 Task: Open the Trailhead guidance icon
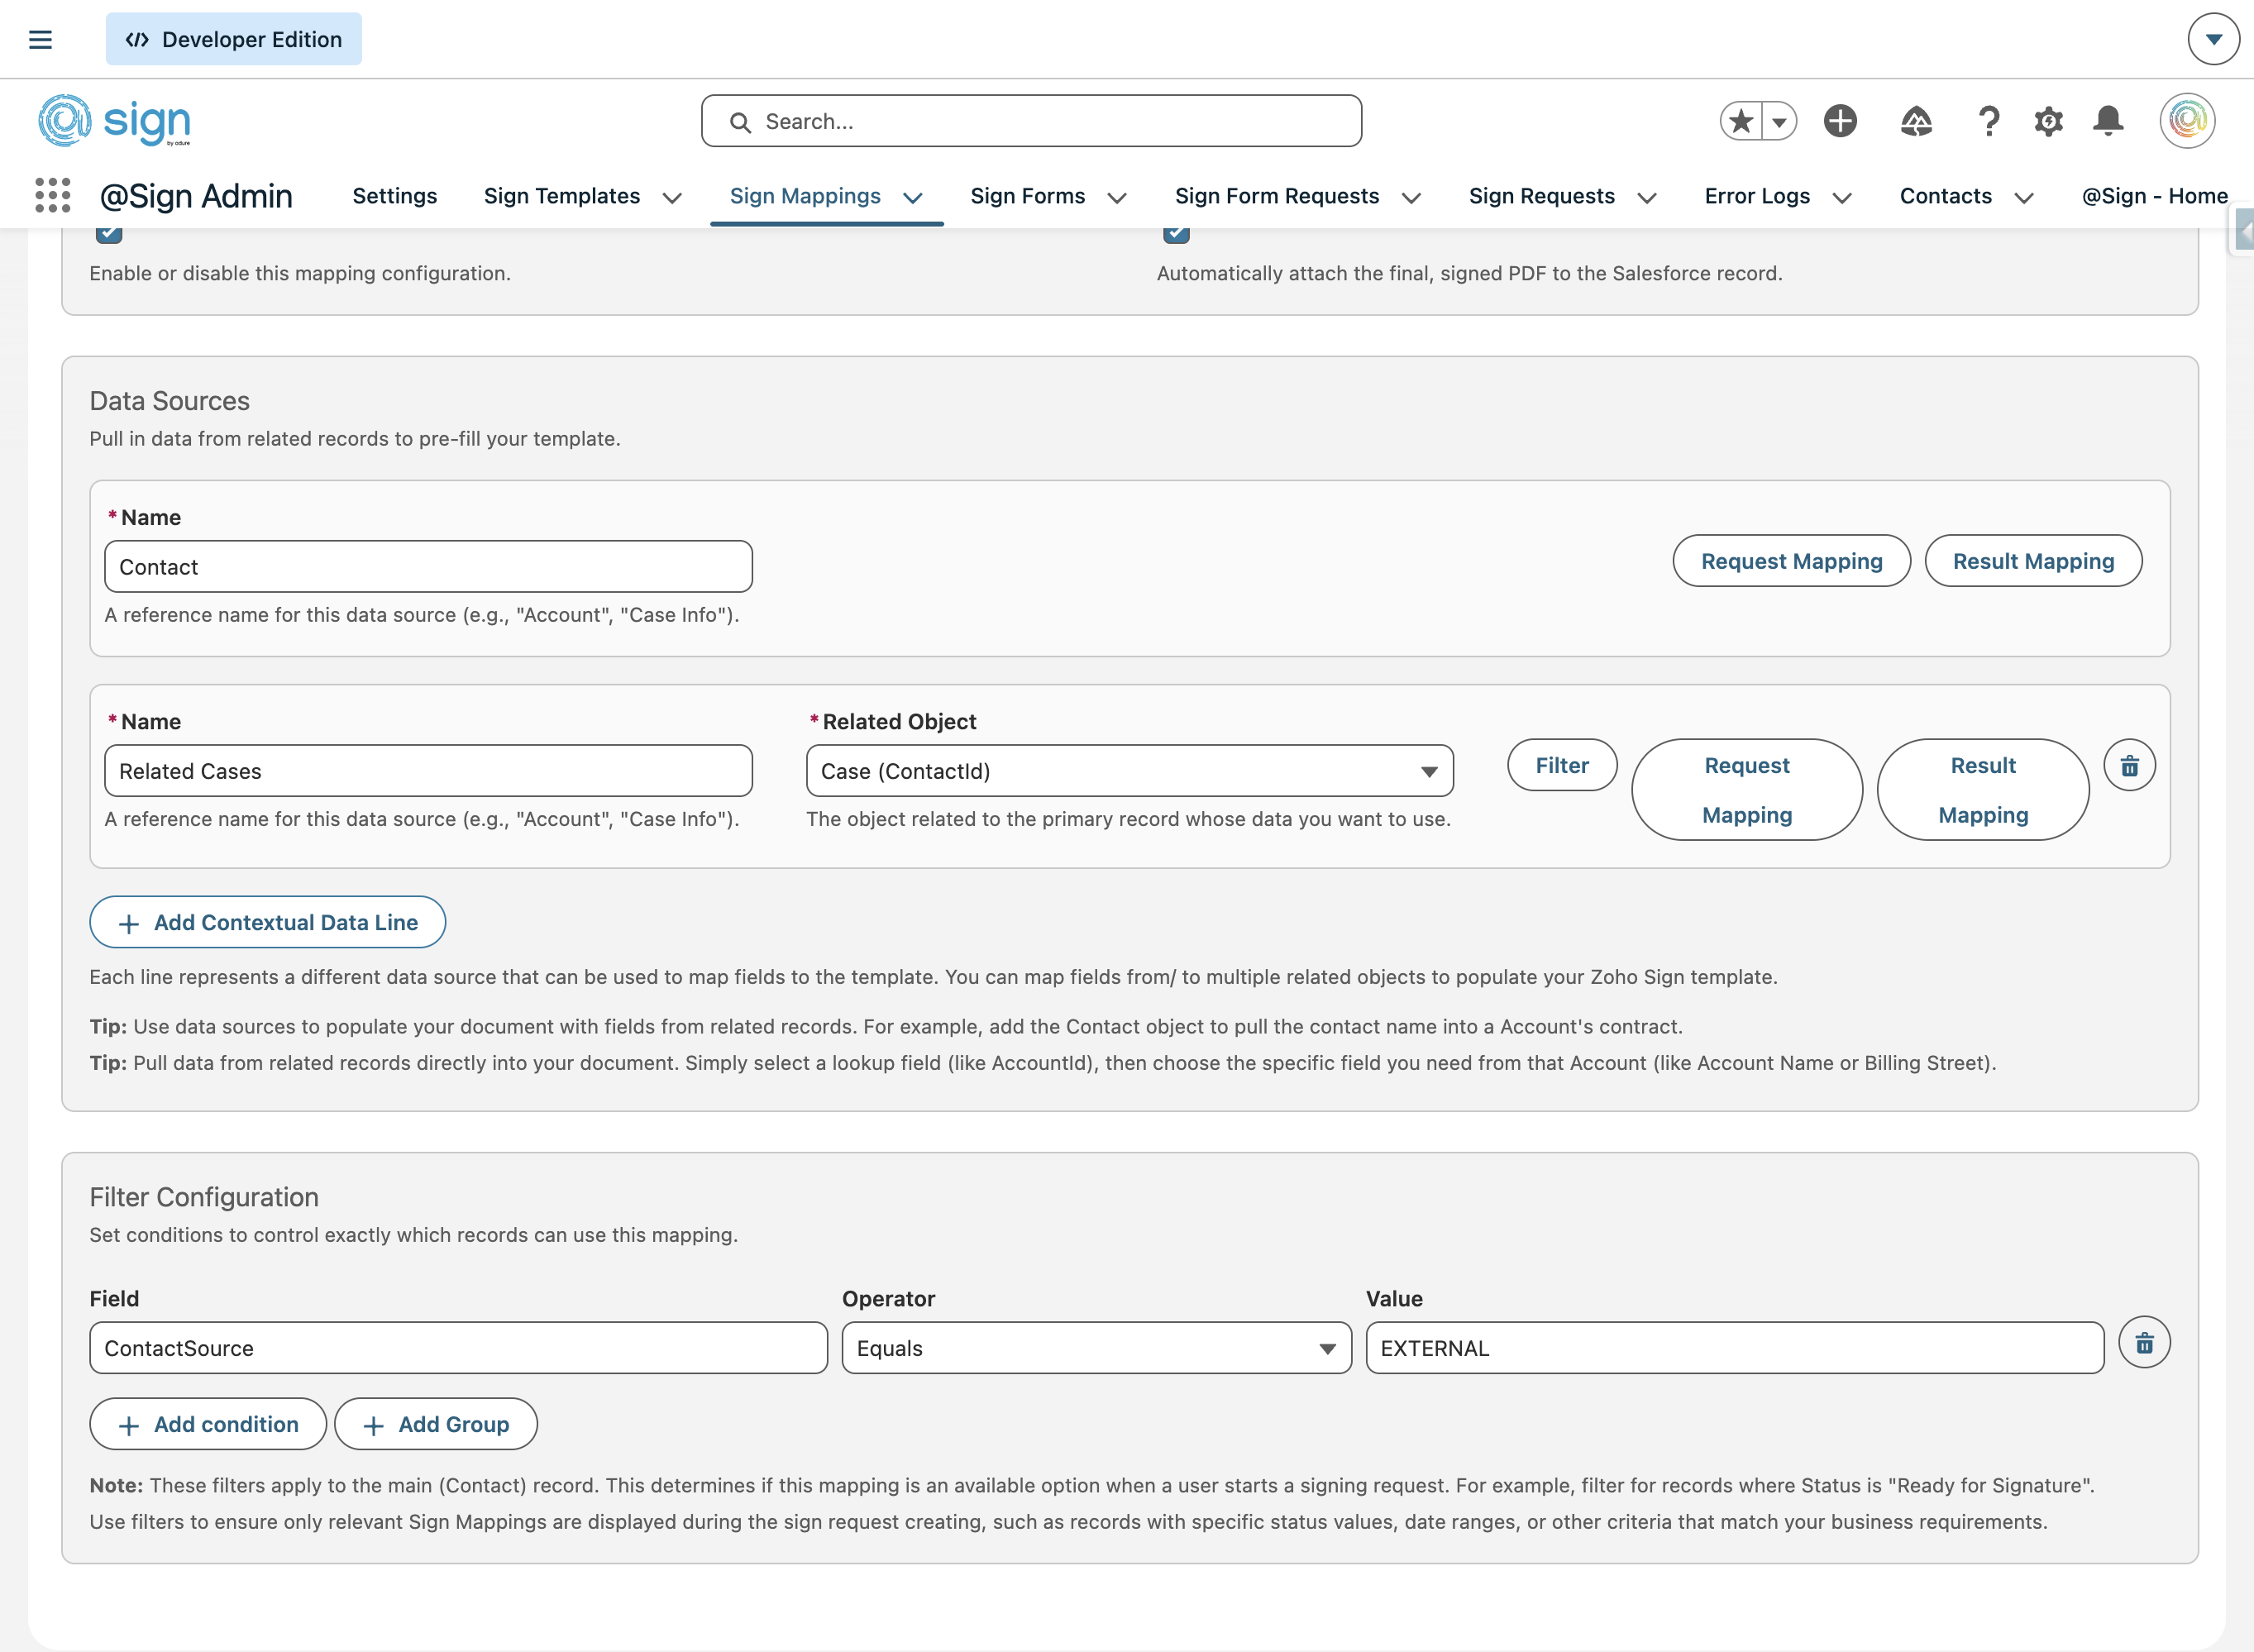pos(1915,121)
